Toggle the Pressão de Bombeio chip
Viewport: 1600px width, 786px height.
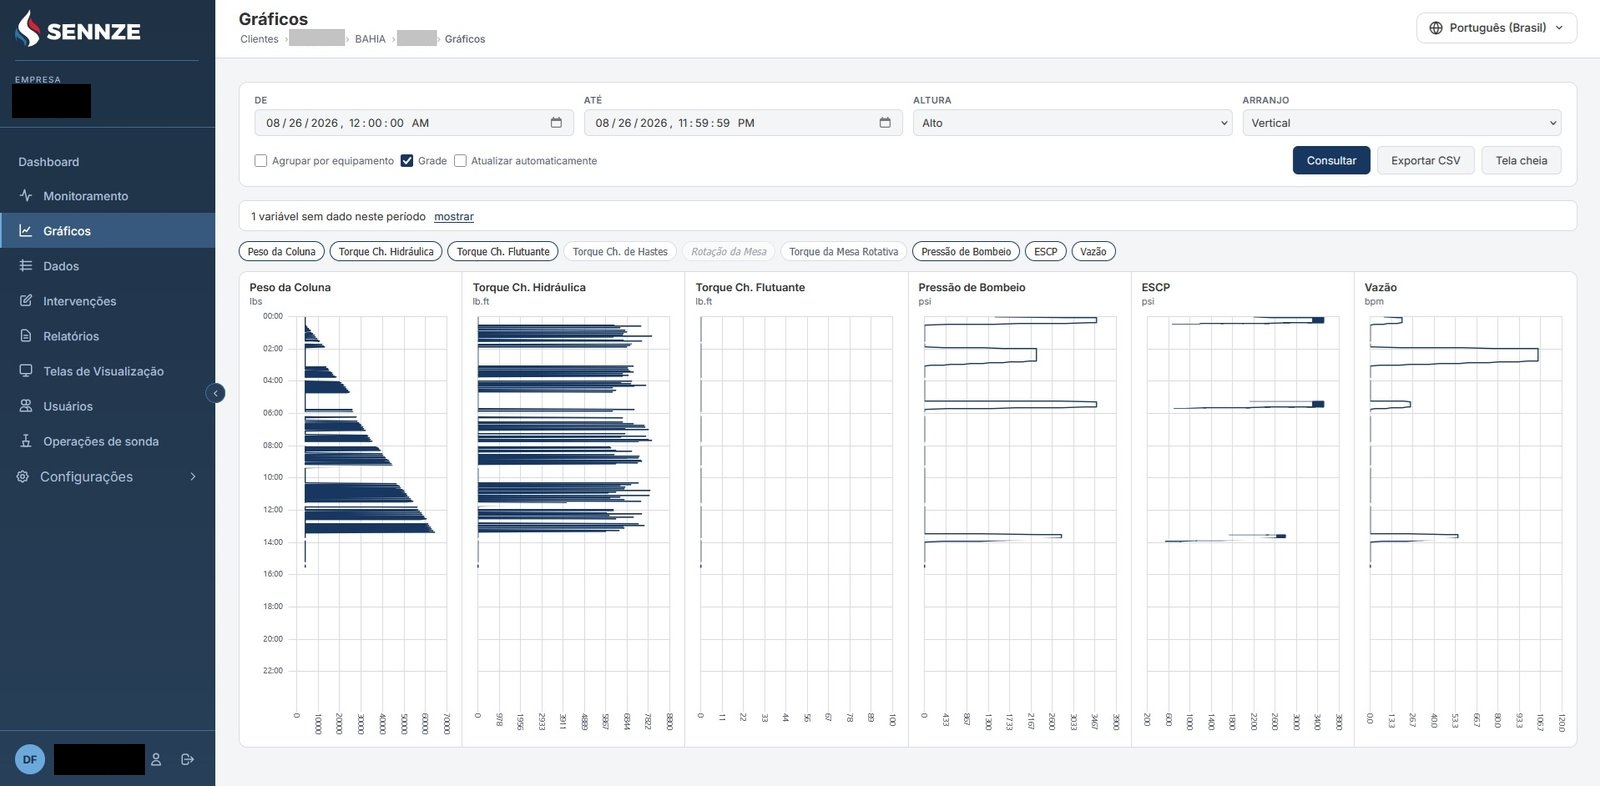click(966, 252)
